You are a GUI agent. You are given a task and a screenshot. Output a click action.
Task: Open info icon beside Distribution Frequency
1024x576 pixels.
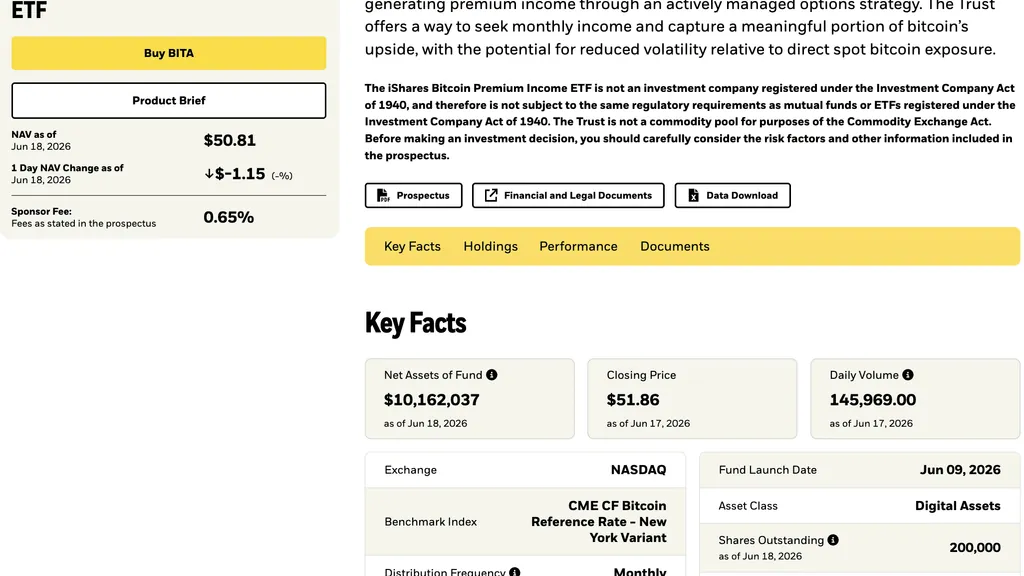515,572
